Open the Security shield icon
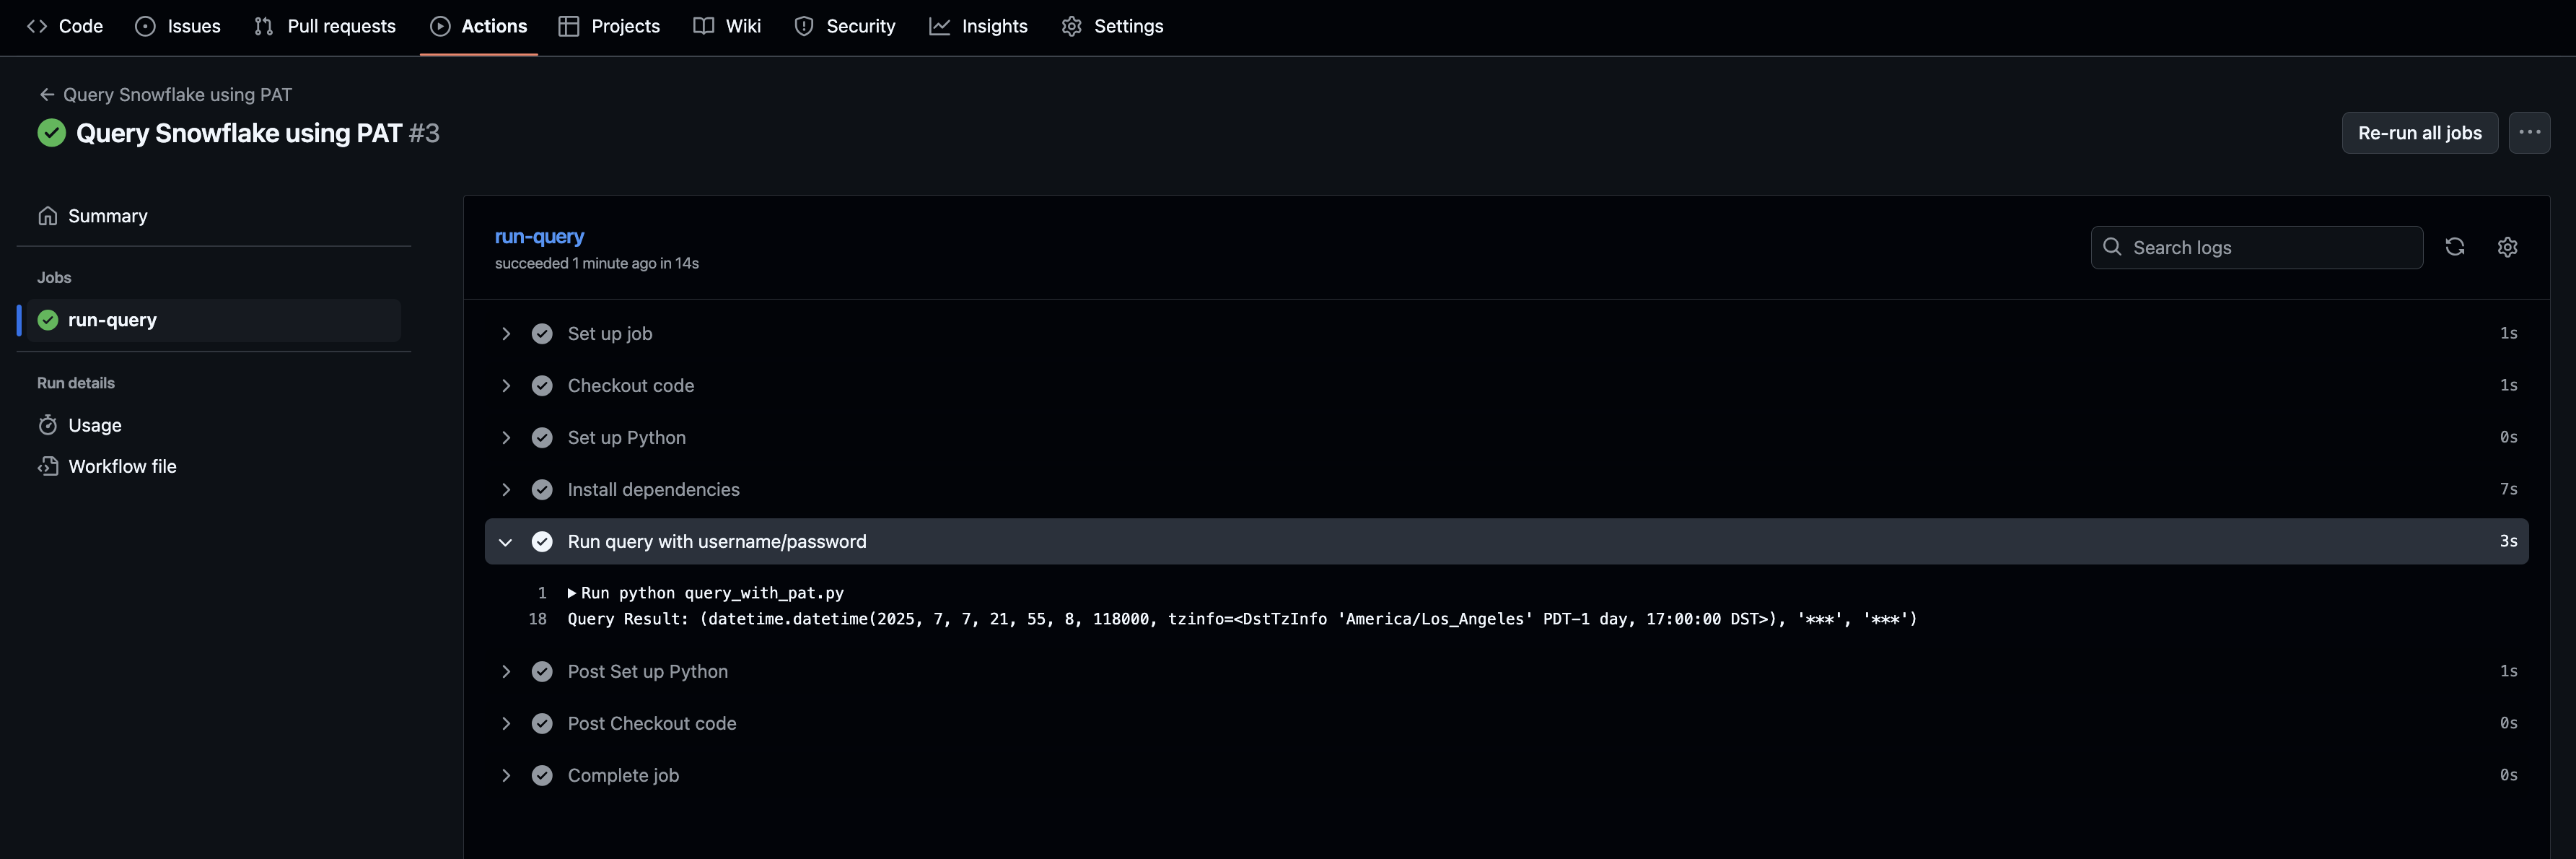This screenshot has height=859, width=2576. point(804,26)
